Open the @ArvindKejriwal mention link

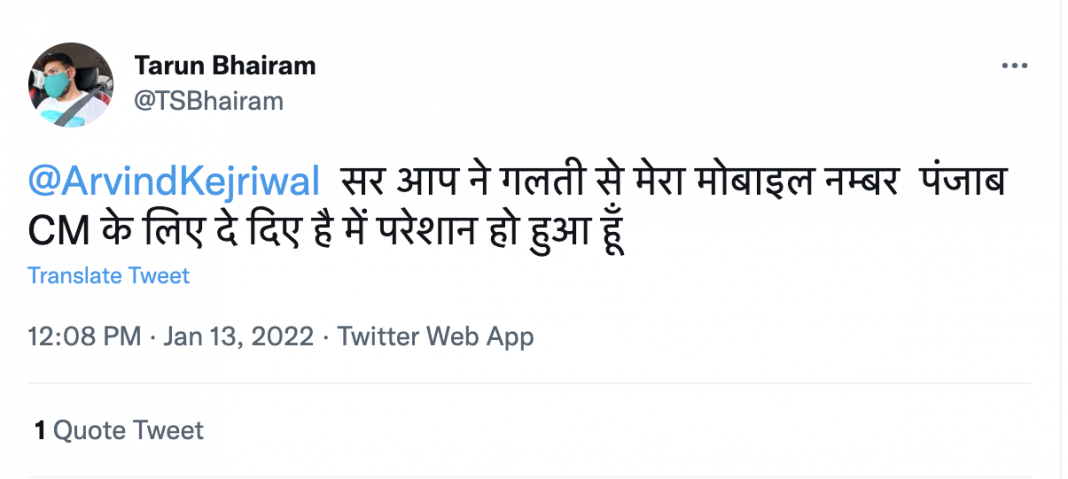coord(175,184)
